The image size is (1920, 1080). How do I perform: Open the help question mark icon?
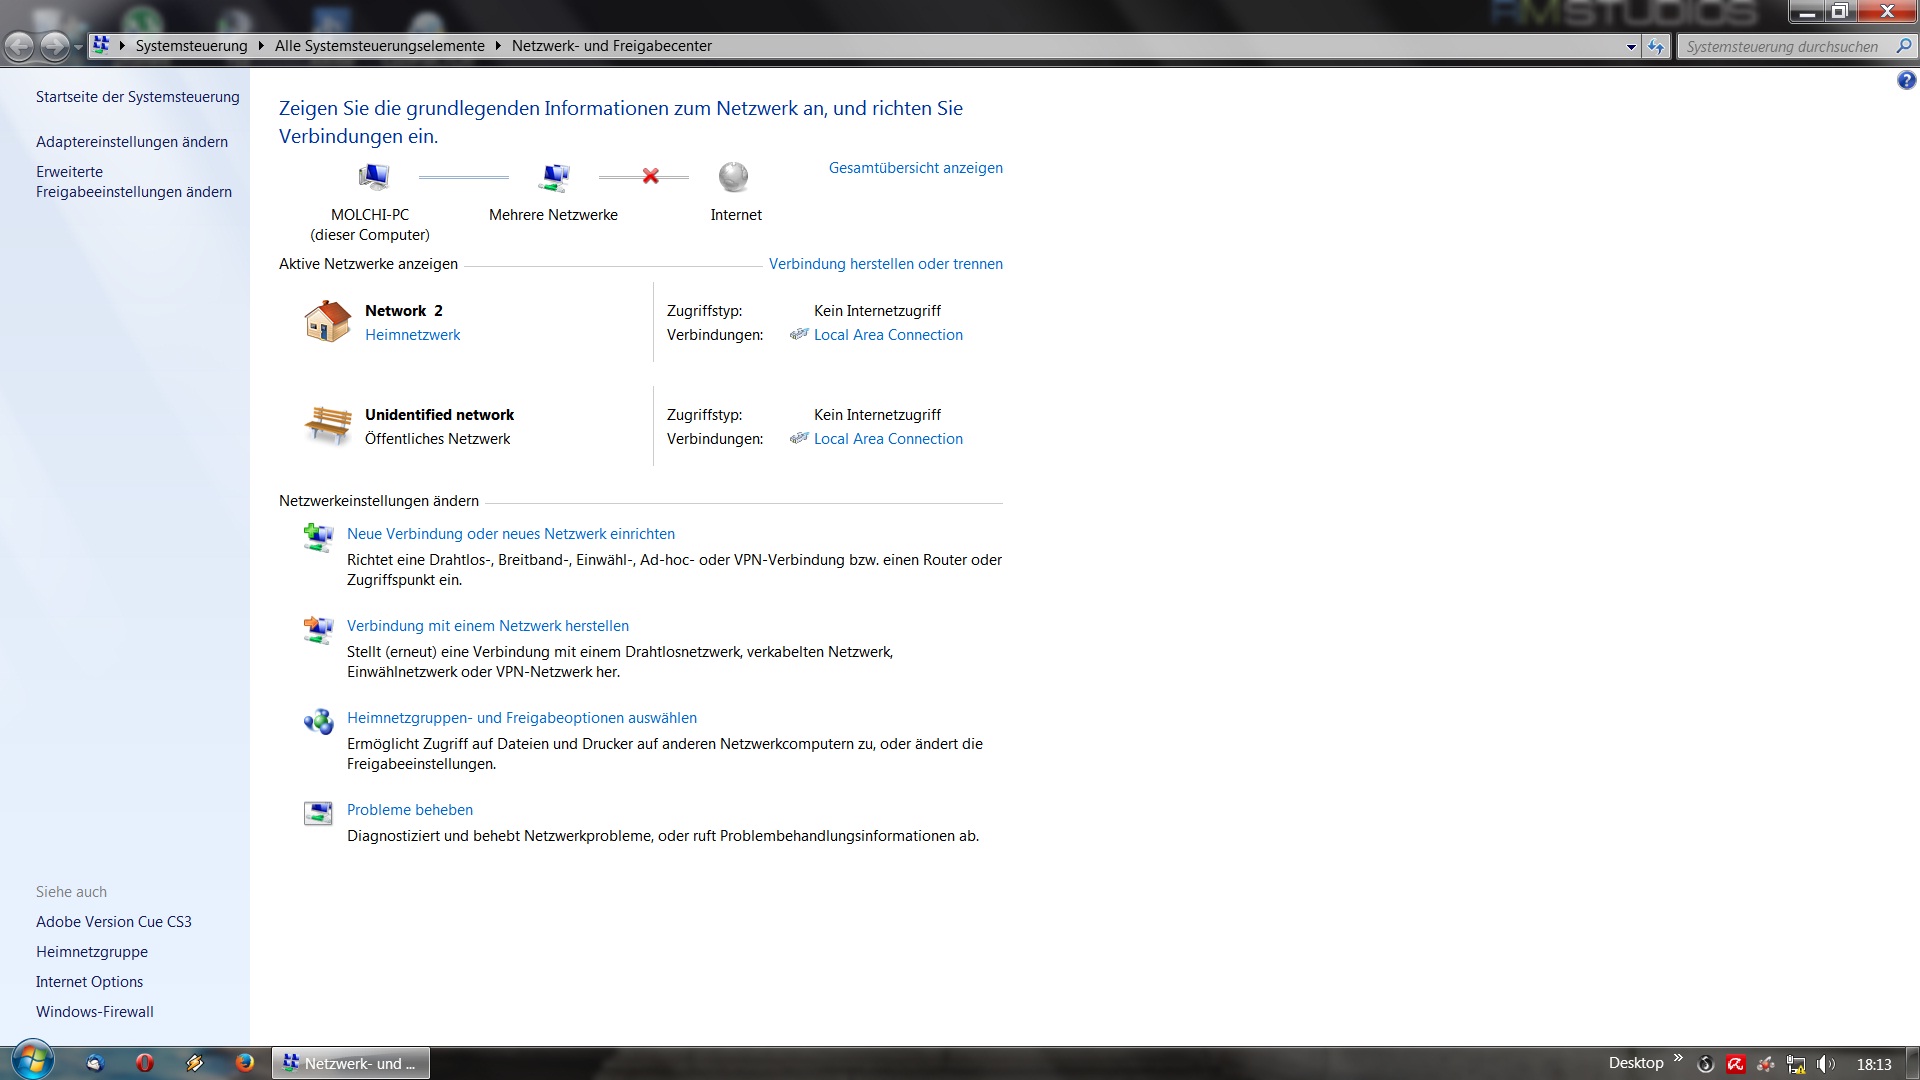1906,81
